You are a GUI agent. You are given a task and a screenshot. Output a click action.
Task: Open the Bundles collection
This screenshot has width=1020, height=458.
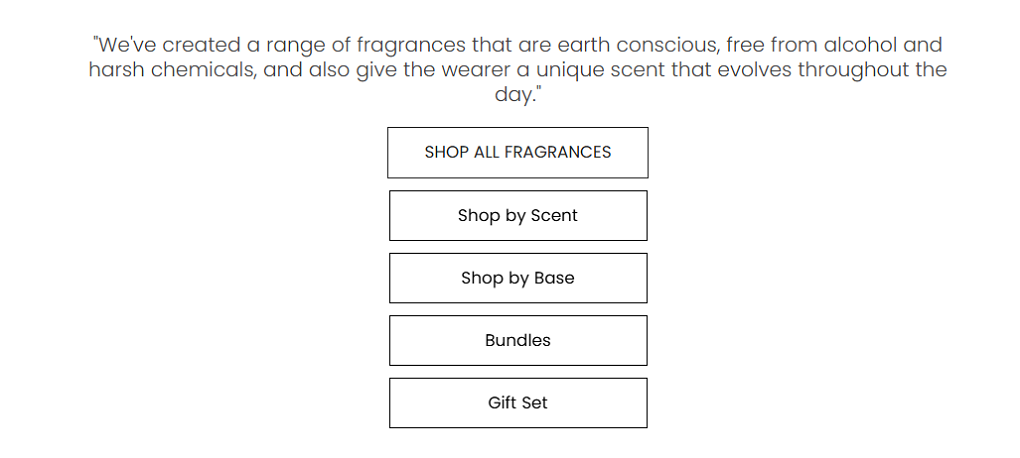(518, 340)
